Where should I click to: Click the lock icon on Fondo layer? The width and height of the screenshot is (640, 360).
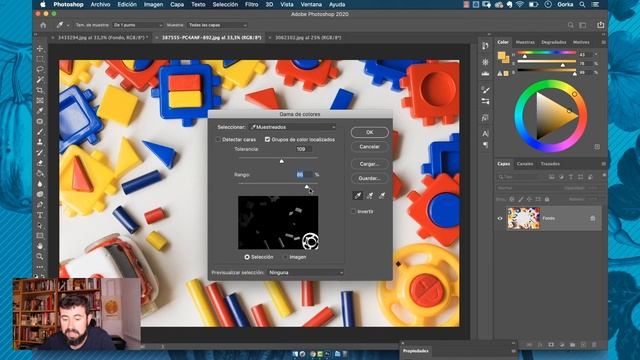click(x=593, y=218)
